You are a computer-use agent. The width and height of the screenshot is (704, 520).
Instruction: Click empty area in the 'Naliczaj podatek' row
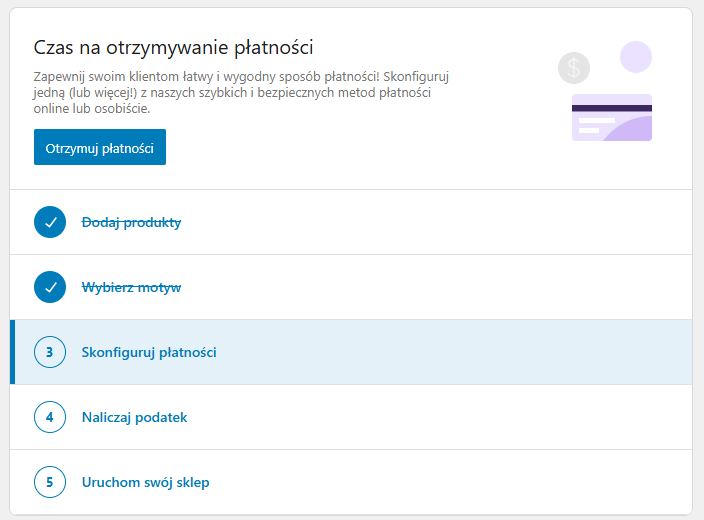[450, 417]
